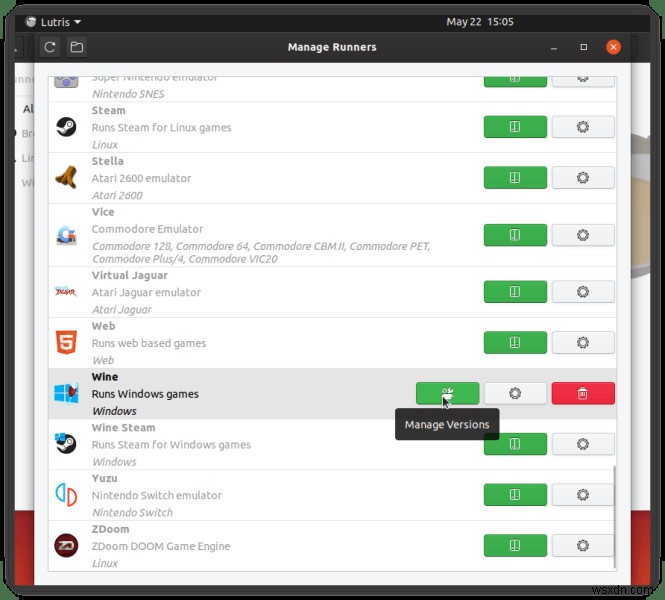Image resolution: width=665 pixels, height=600 pixels.
Task: Click the 'Nintendo Switch emulator' text
Action: 156,495
